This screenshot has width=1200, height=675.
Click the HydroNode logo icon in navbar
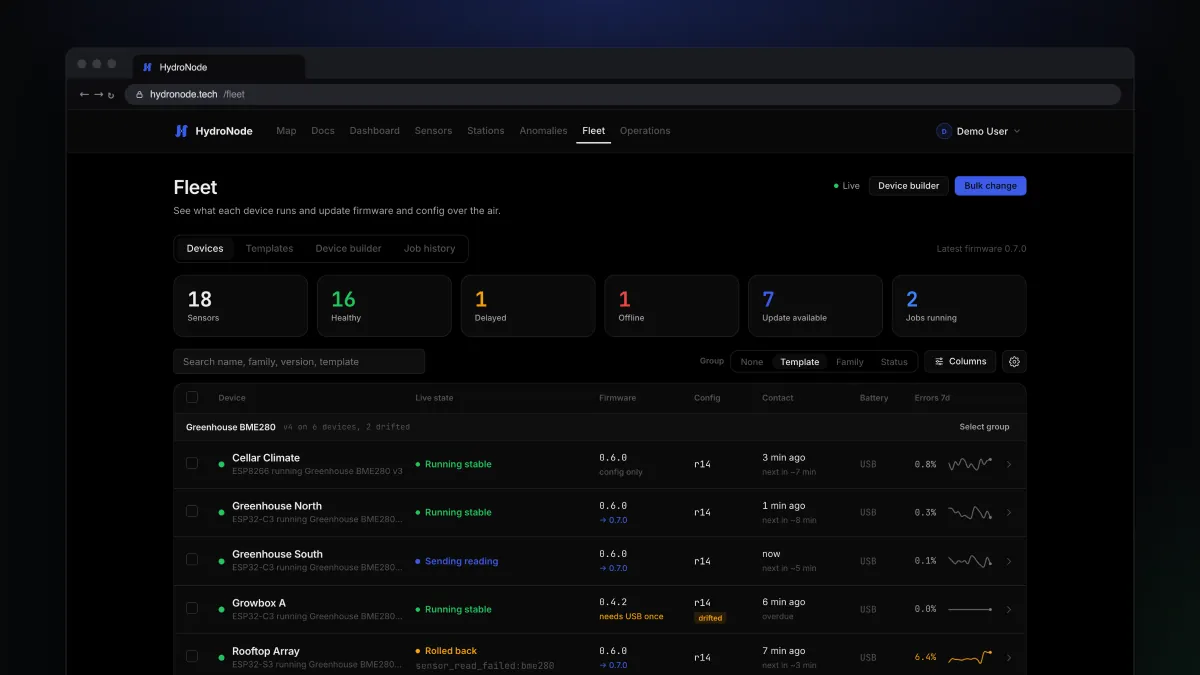[x=181, y=131]
